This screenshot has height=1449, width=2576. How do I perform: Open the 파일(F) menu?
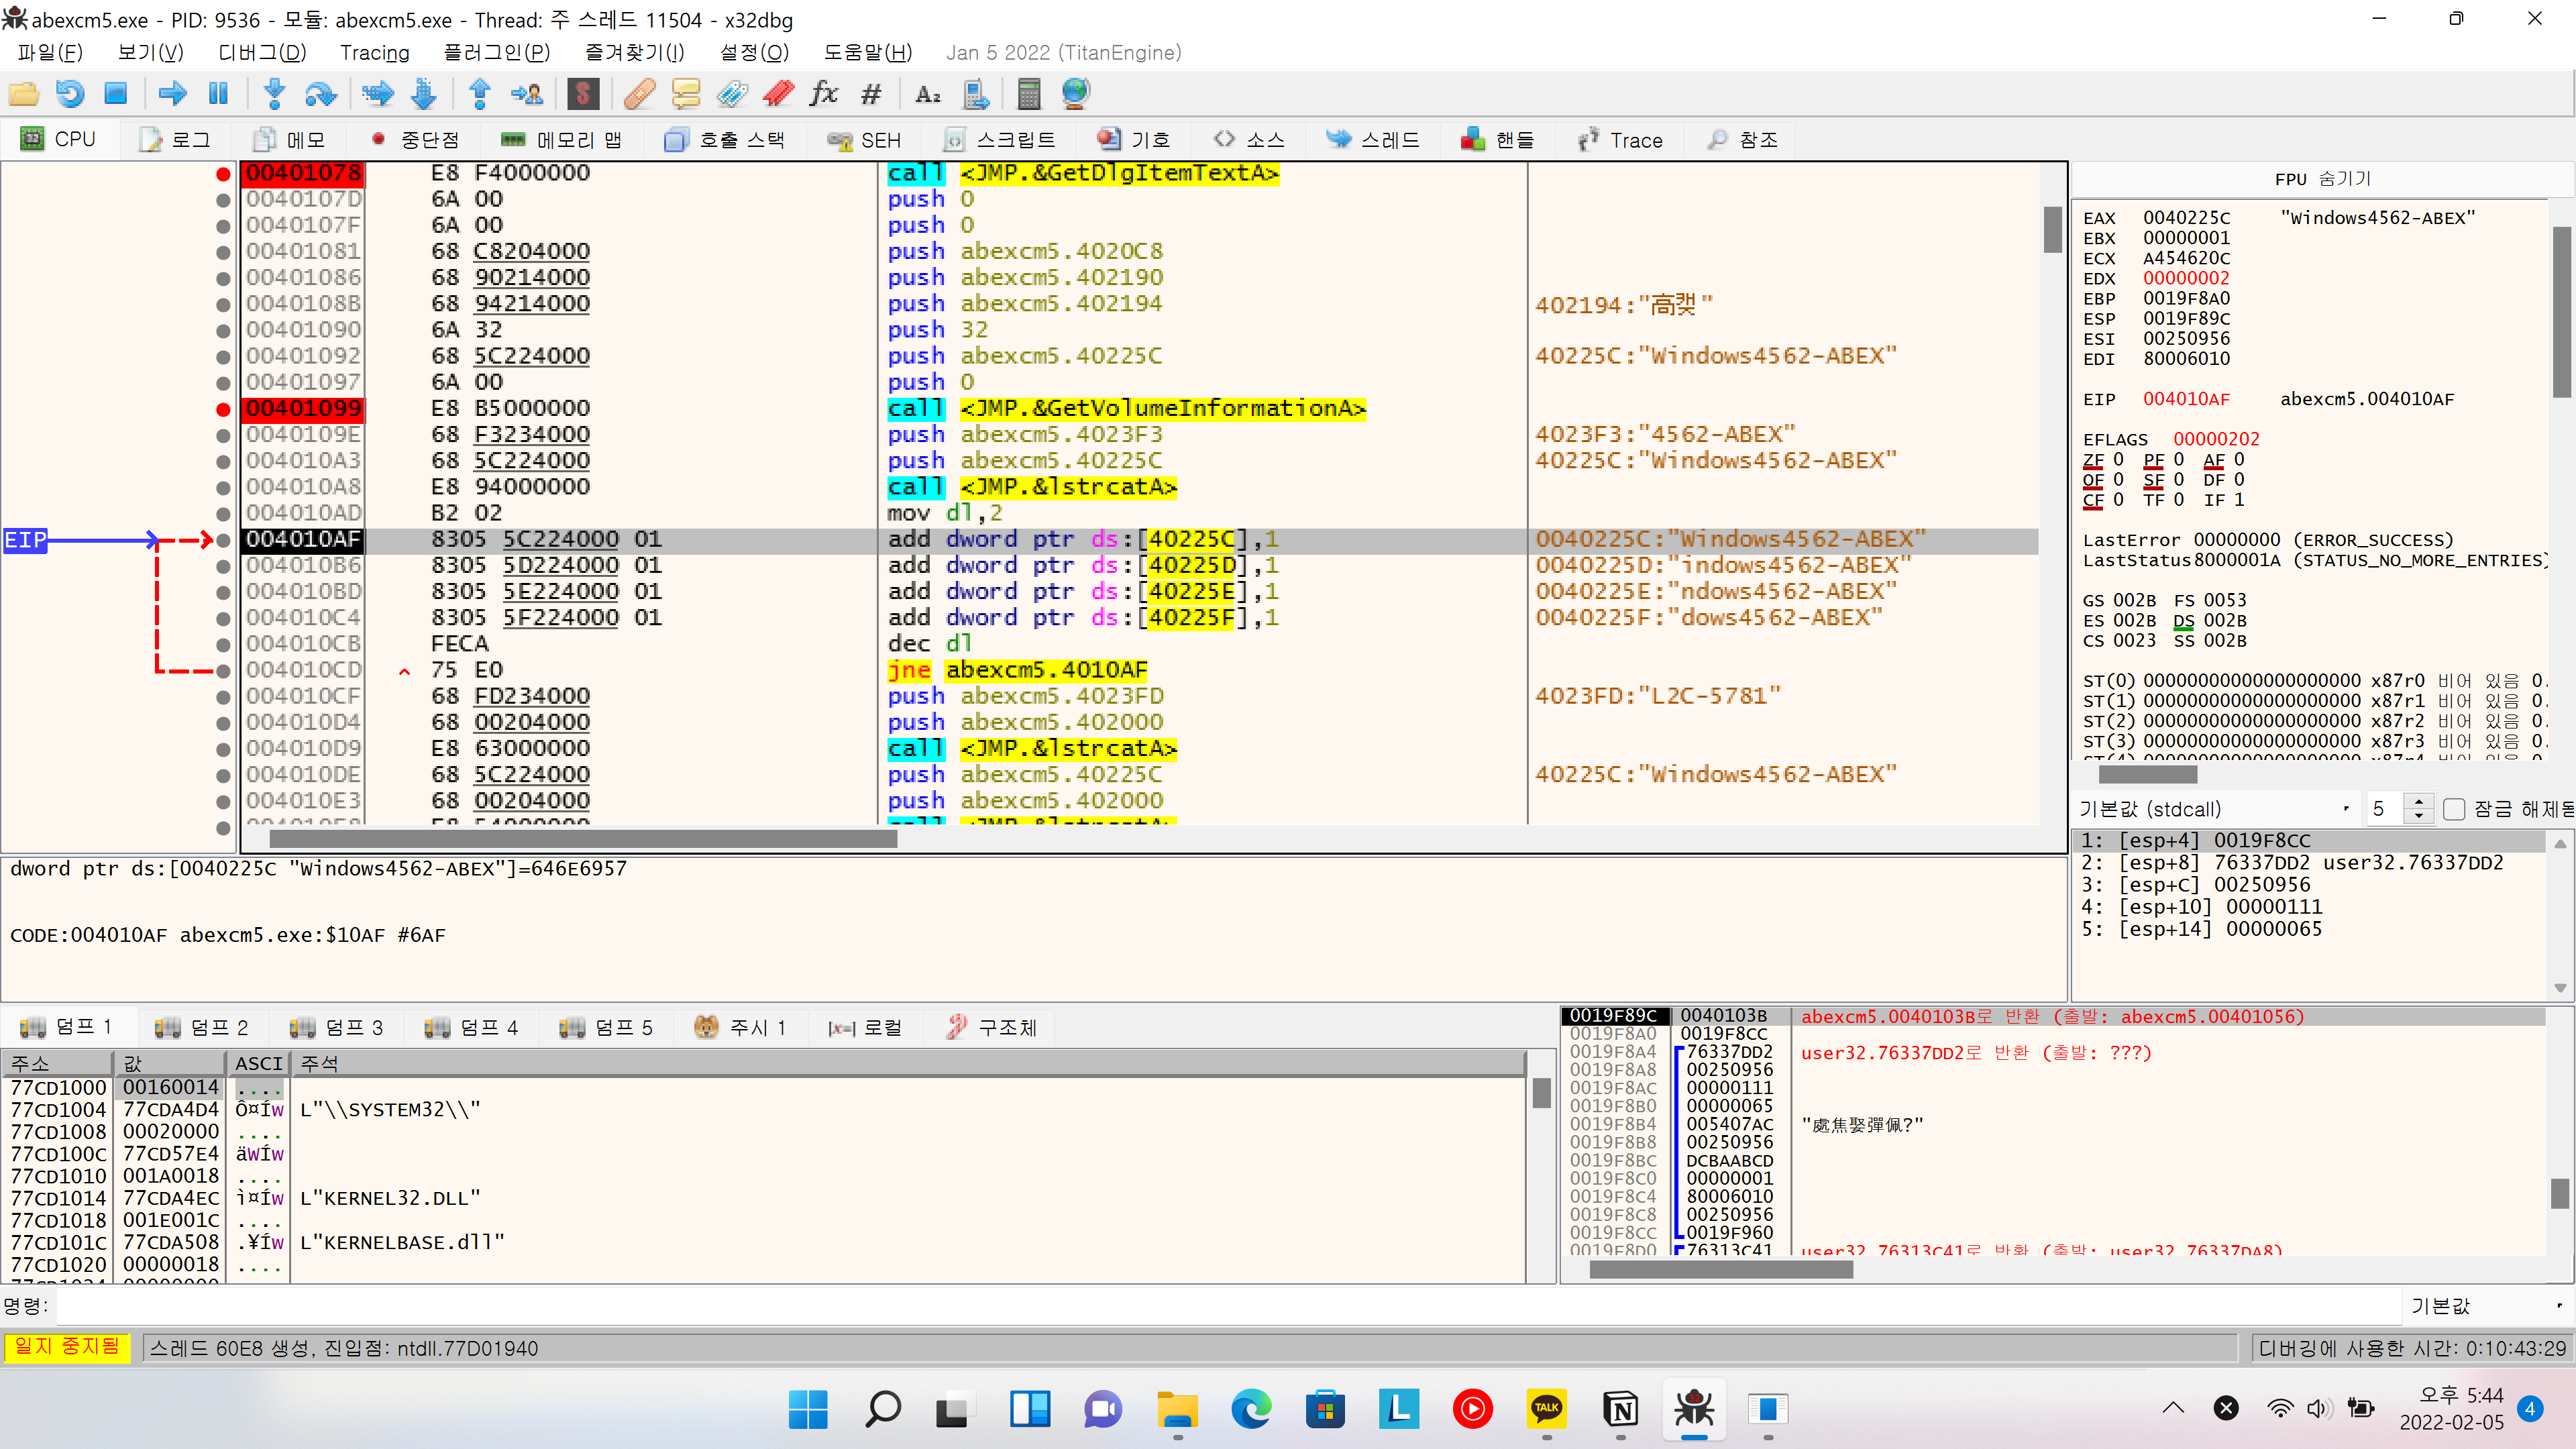[x=50, y=53]
